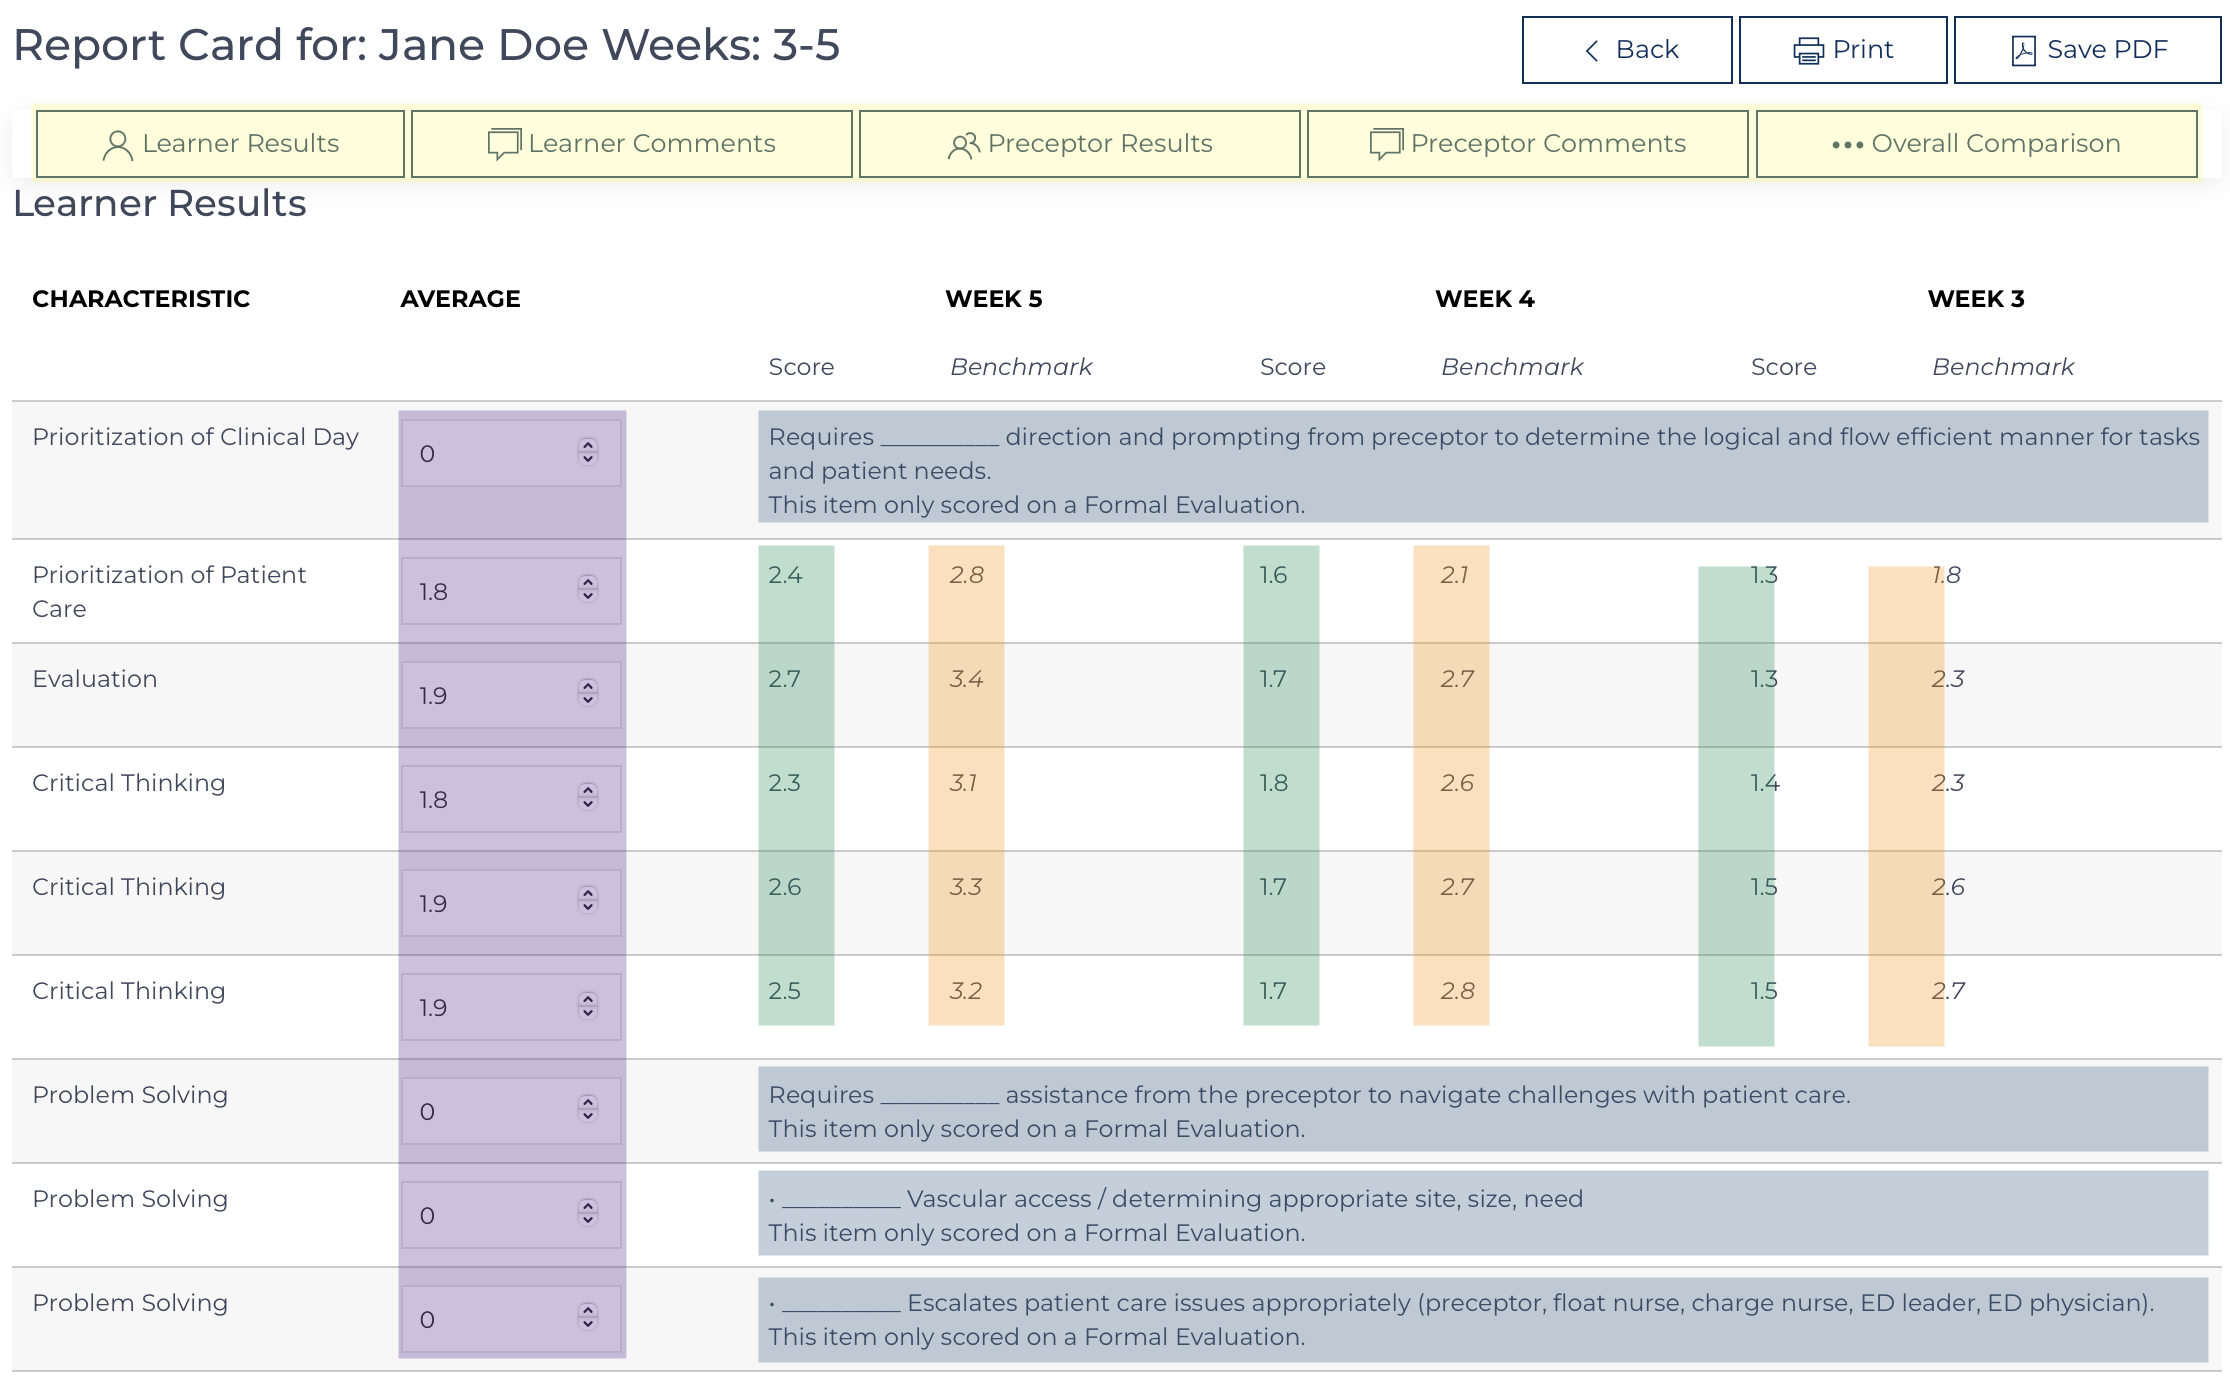Click the stepper arrows for the first Critical Thinking average
Image resolution: width=2230 pixels, height=1380 pixels.
pyautogui.click(x=588, y=798)
